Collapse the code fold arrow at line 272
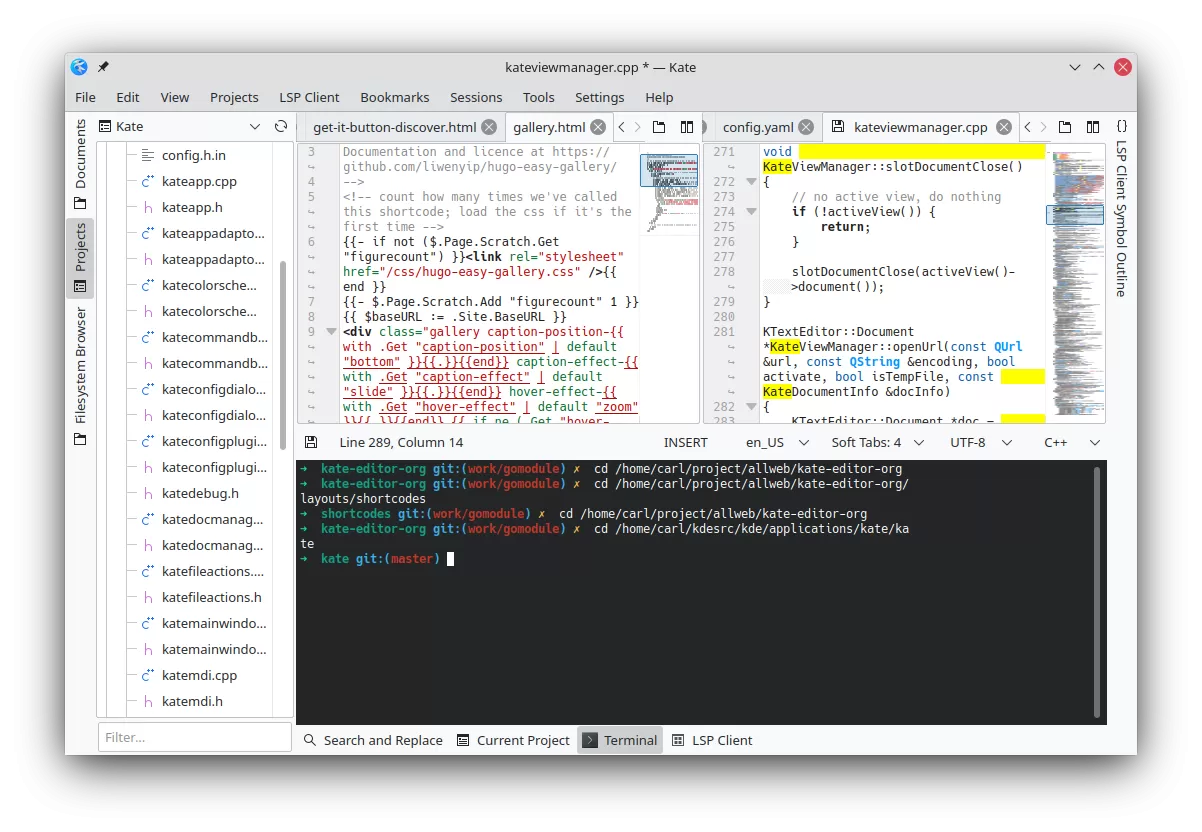1202x832 pixels. coord(752,181)
